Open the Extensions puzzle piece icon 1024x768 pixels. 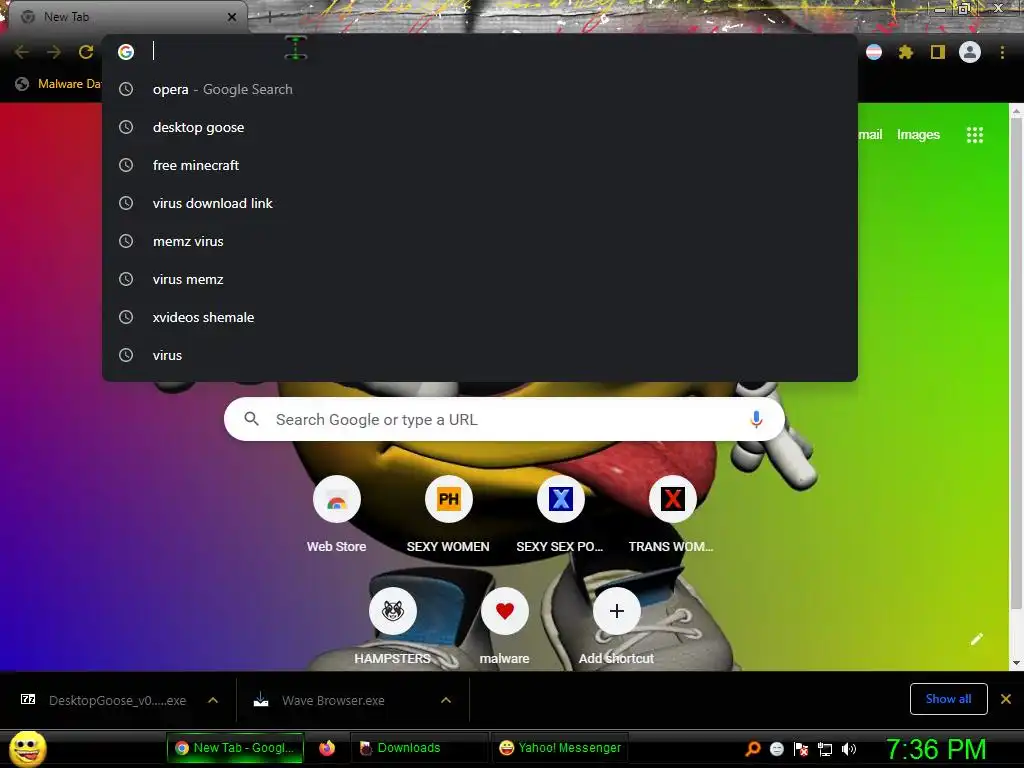[905, 52]
